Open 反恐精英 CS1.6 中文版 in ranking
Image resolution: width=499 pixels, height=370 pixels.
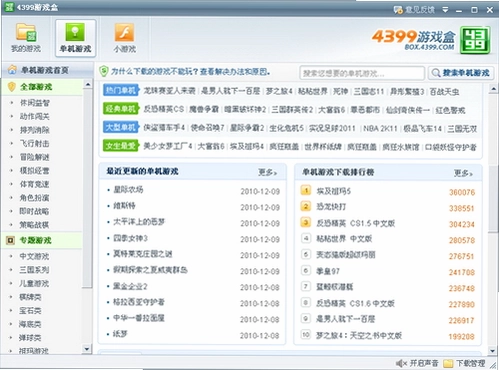[355, 303]
